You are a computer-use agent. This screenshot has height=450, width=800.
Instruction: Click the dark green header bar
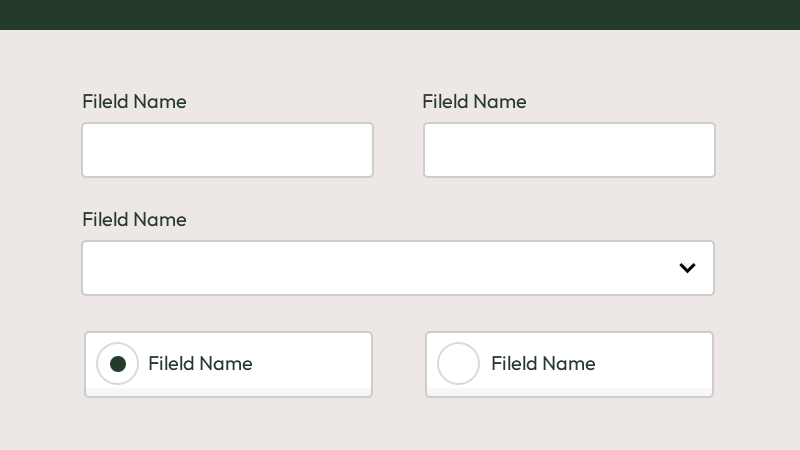400,15
